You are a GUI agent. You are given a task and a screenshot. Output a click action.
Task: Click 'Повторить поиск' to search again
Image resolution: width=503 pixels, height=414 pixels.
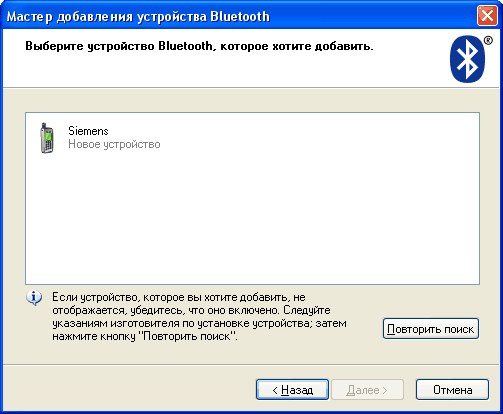point(431,329)
